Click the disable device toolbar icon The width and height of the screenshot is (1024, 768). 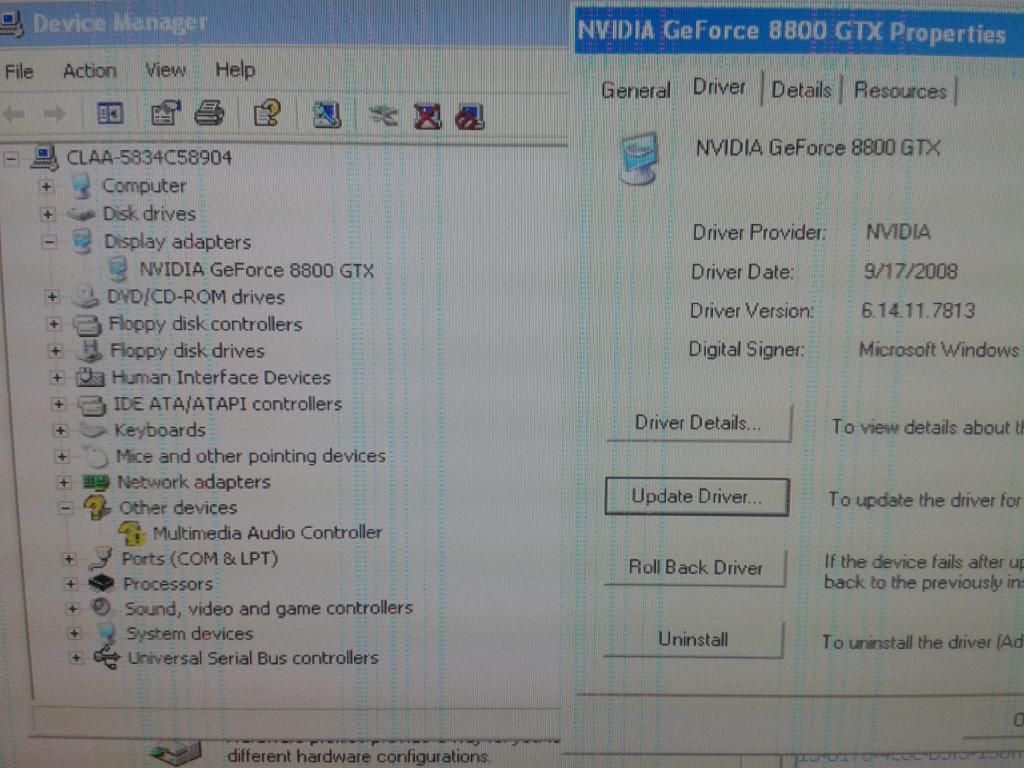(470, 115)
